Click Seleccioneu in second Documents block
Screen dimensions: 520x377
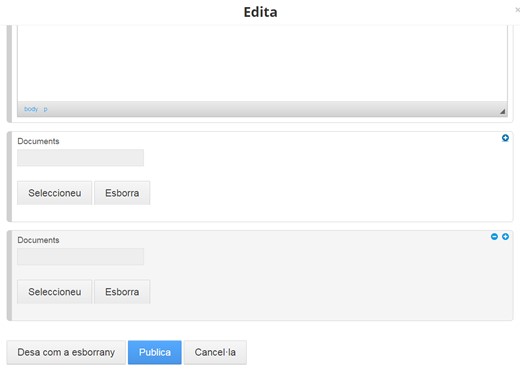[54, 292]
